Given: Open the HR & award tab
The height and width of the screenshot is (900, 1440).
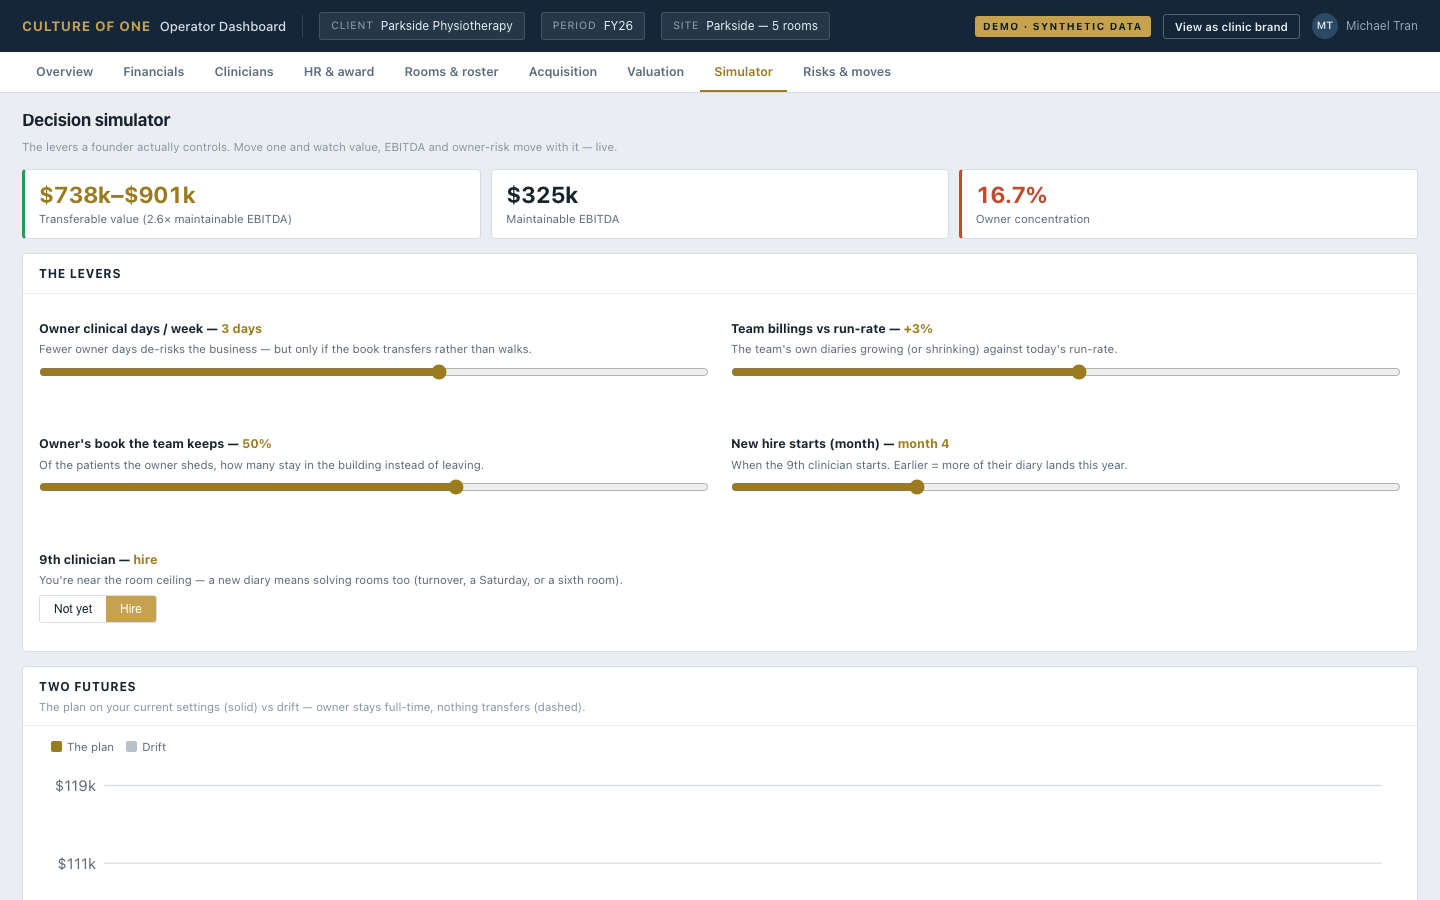Looking at the screenshot, I should tap(339, 72).
